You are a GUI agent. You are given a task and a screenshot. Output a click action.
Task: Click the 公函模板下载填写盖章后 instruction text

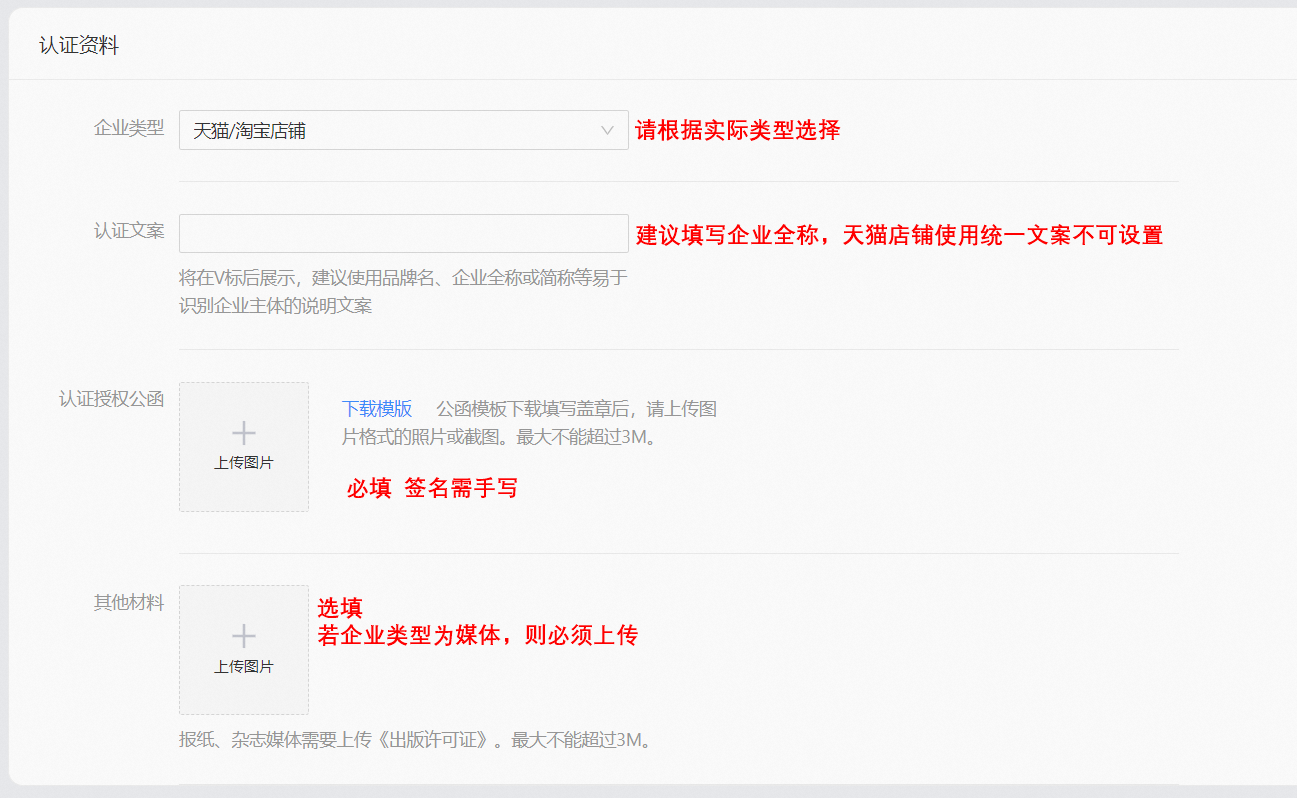(x=530, y=423)
